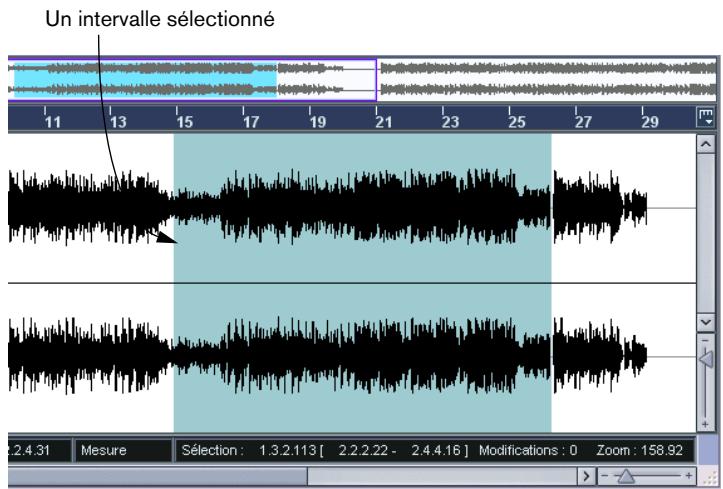Click the vertical zoom slider handle
Image resolution: width=723 pixels, height=489 pixels.
(706, 359)
